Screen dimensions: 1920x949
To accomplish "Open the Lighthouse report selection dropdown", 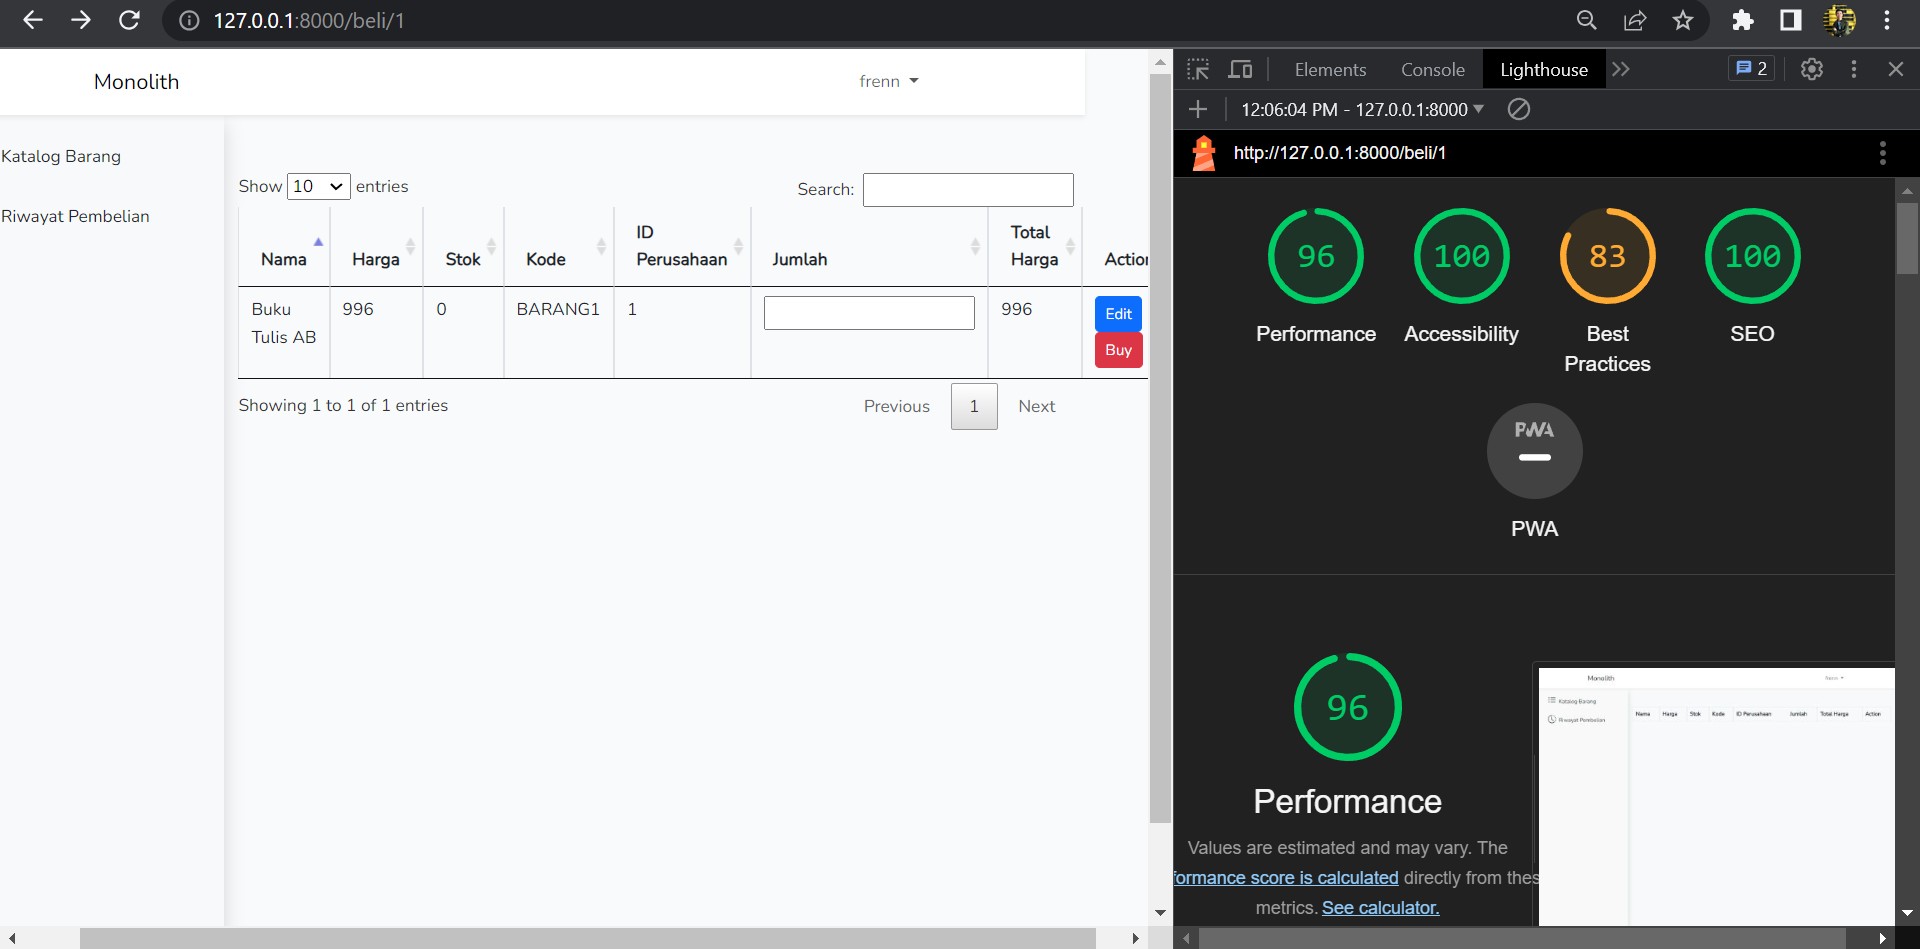I will [1362, 109].
